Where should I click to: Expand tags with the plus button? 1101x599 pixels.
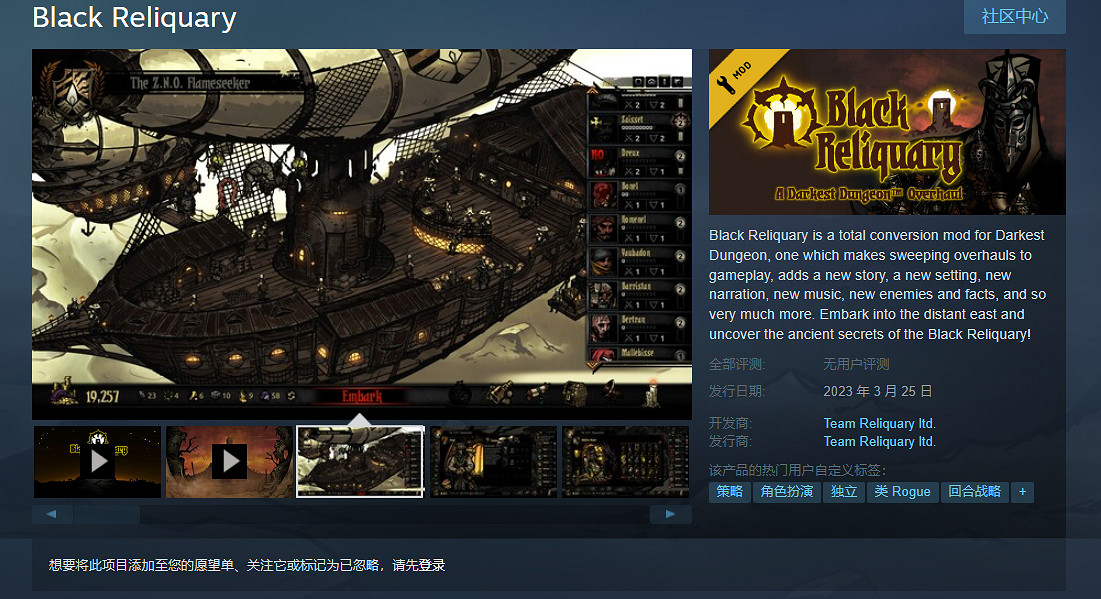point(1022,492)
